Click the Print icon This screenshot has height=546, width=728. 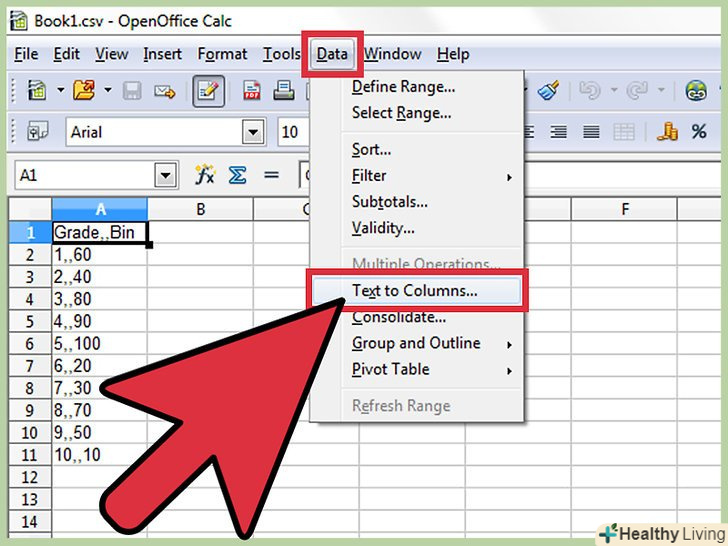(283, 91)
